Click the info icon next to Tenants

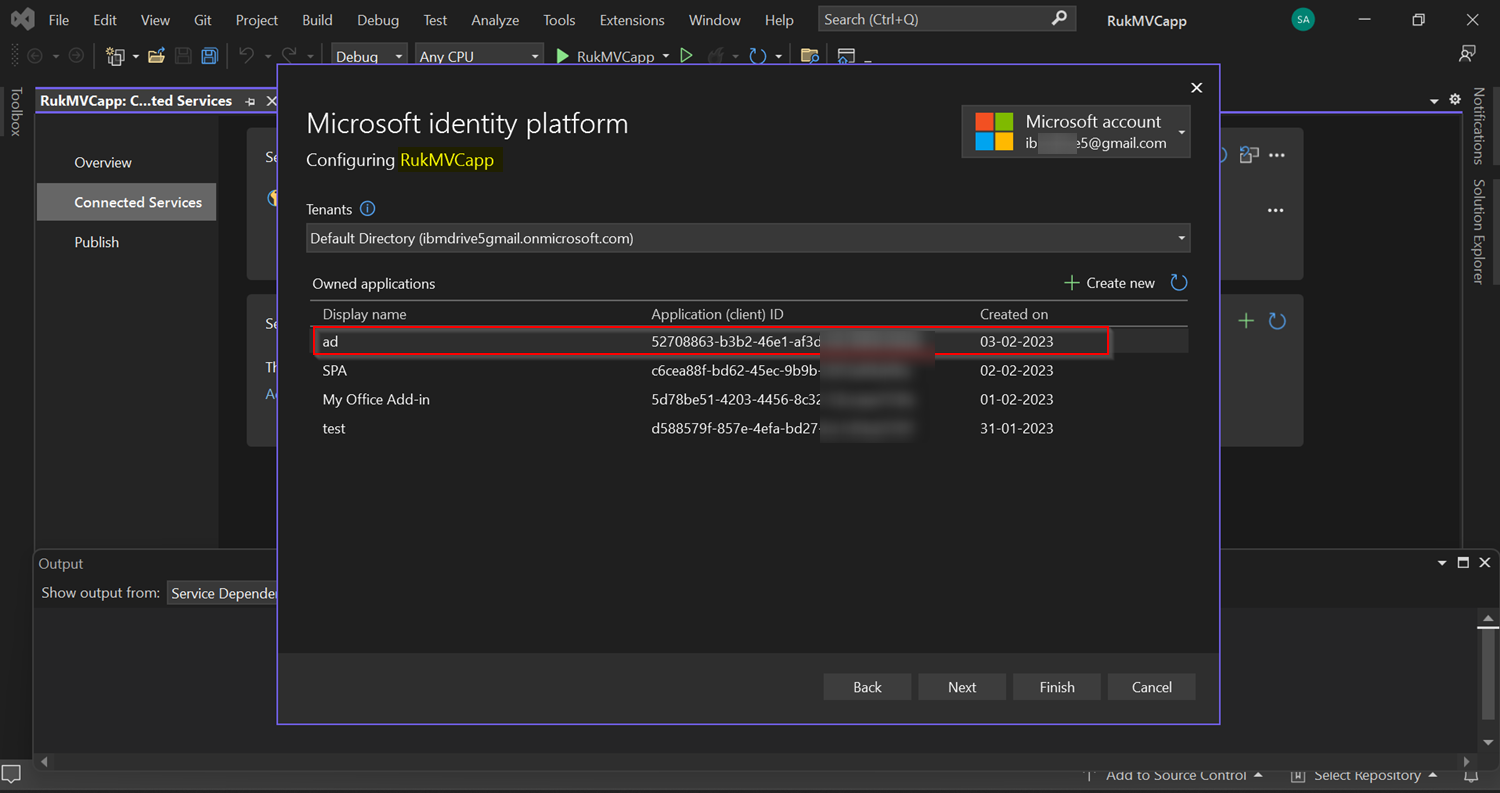pyautogui.click(x=367, y=209)
